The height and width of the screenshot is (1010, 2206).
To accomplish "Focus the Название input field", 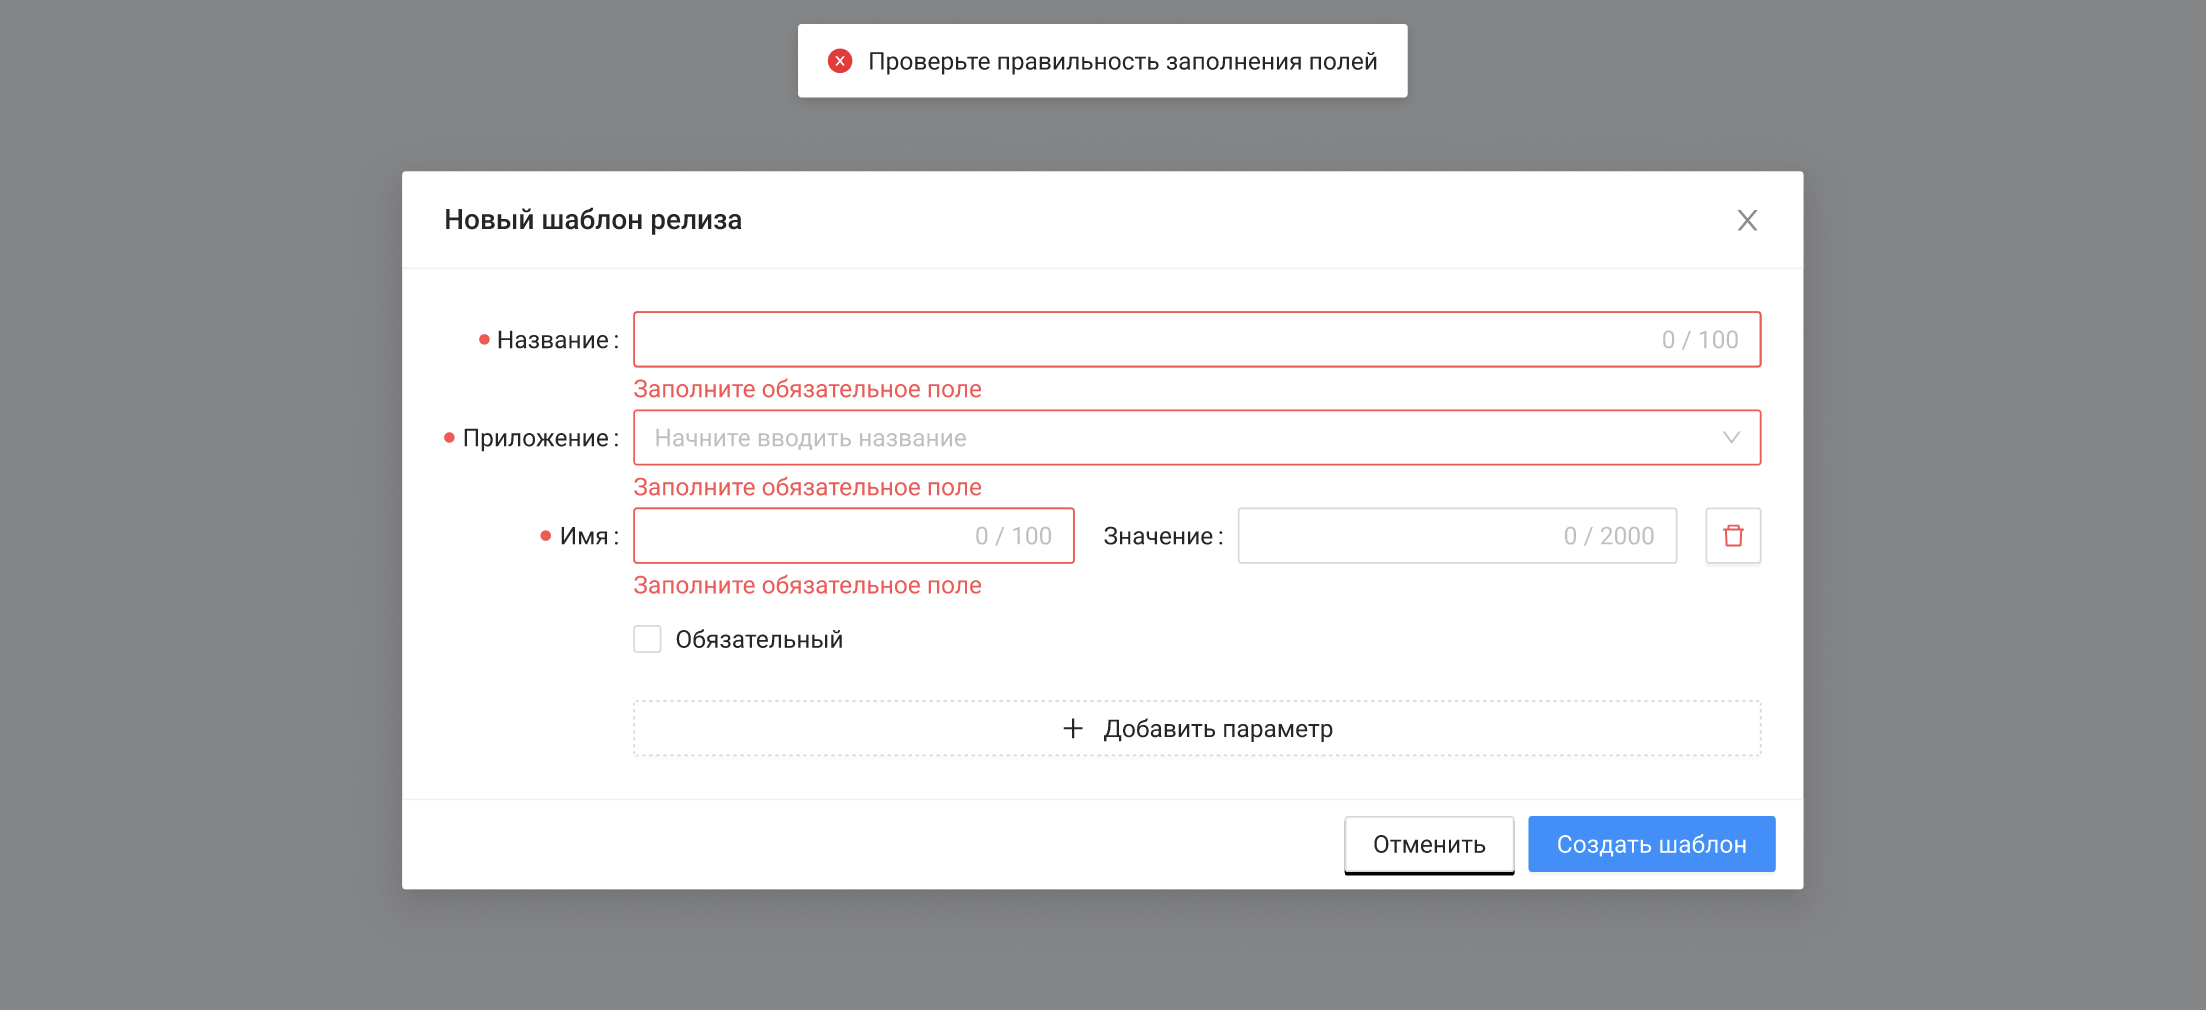I will (1140, 340).
